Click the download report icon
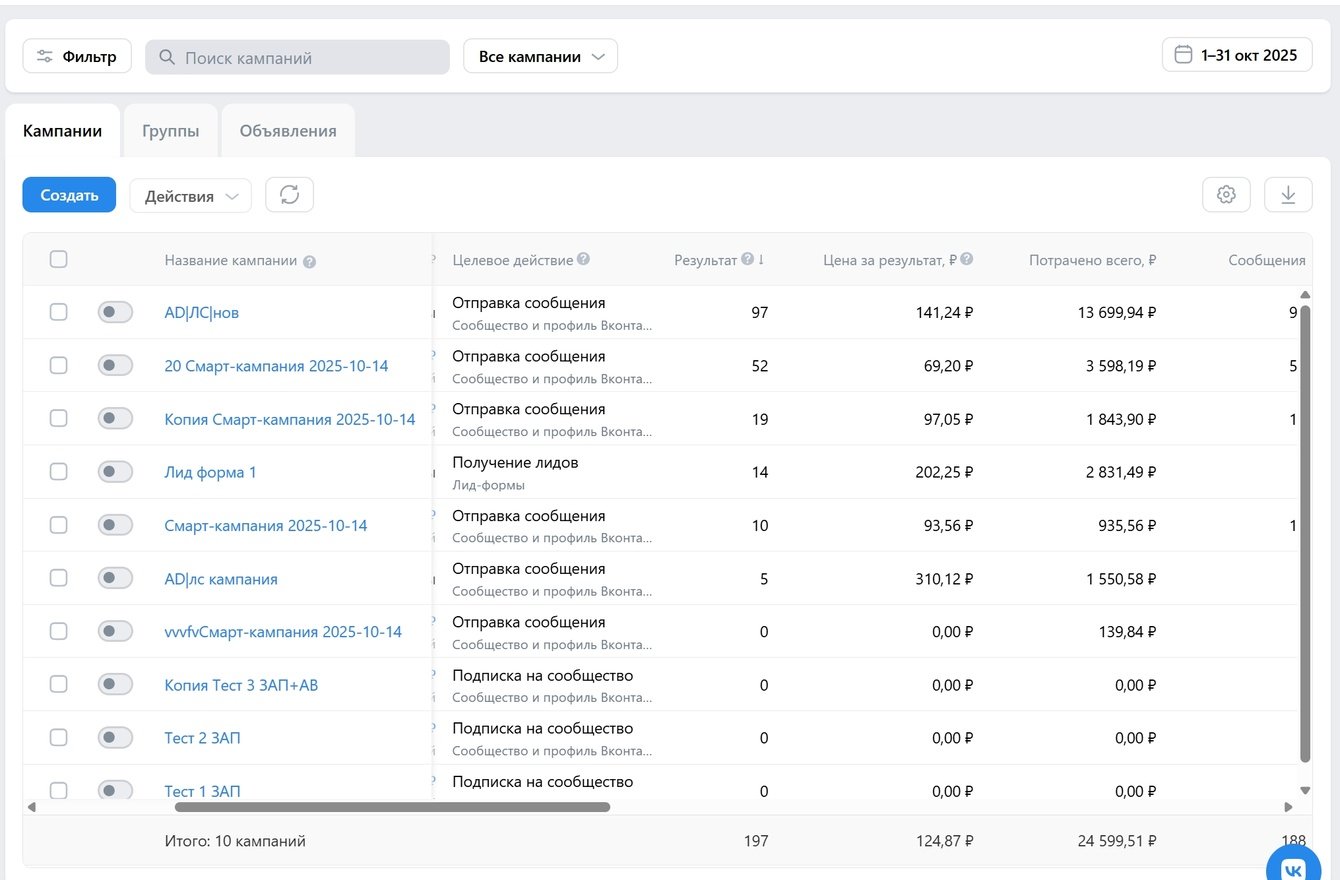 coord(1288,195)
